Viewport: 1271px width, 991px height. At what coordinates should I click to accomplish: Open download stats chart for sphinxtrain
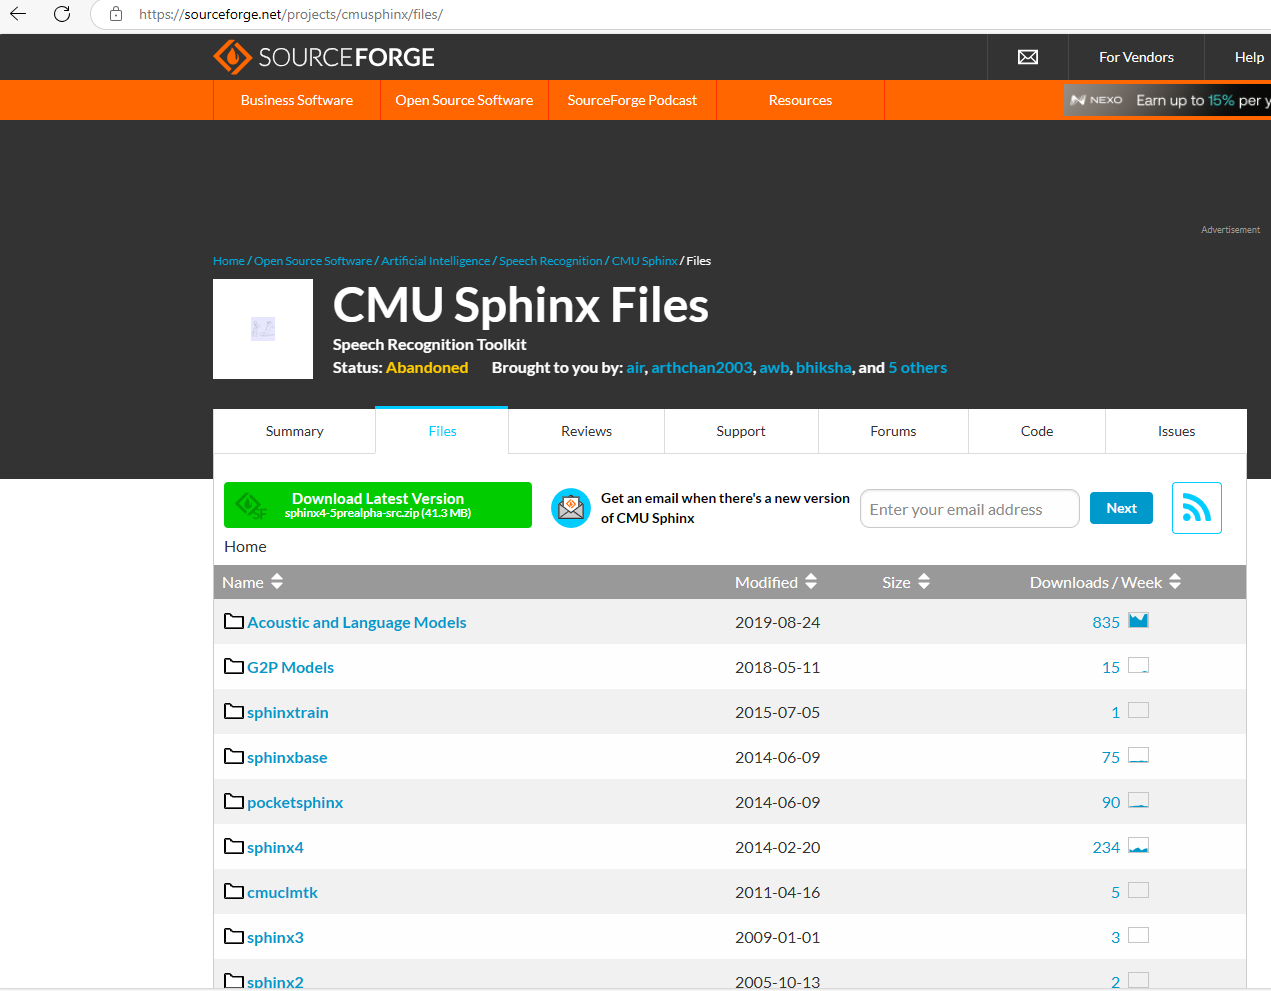point(1138,711)
